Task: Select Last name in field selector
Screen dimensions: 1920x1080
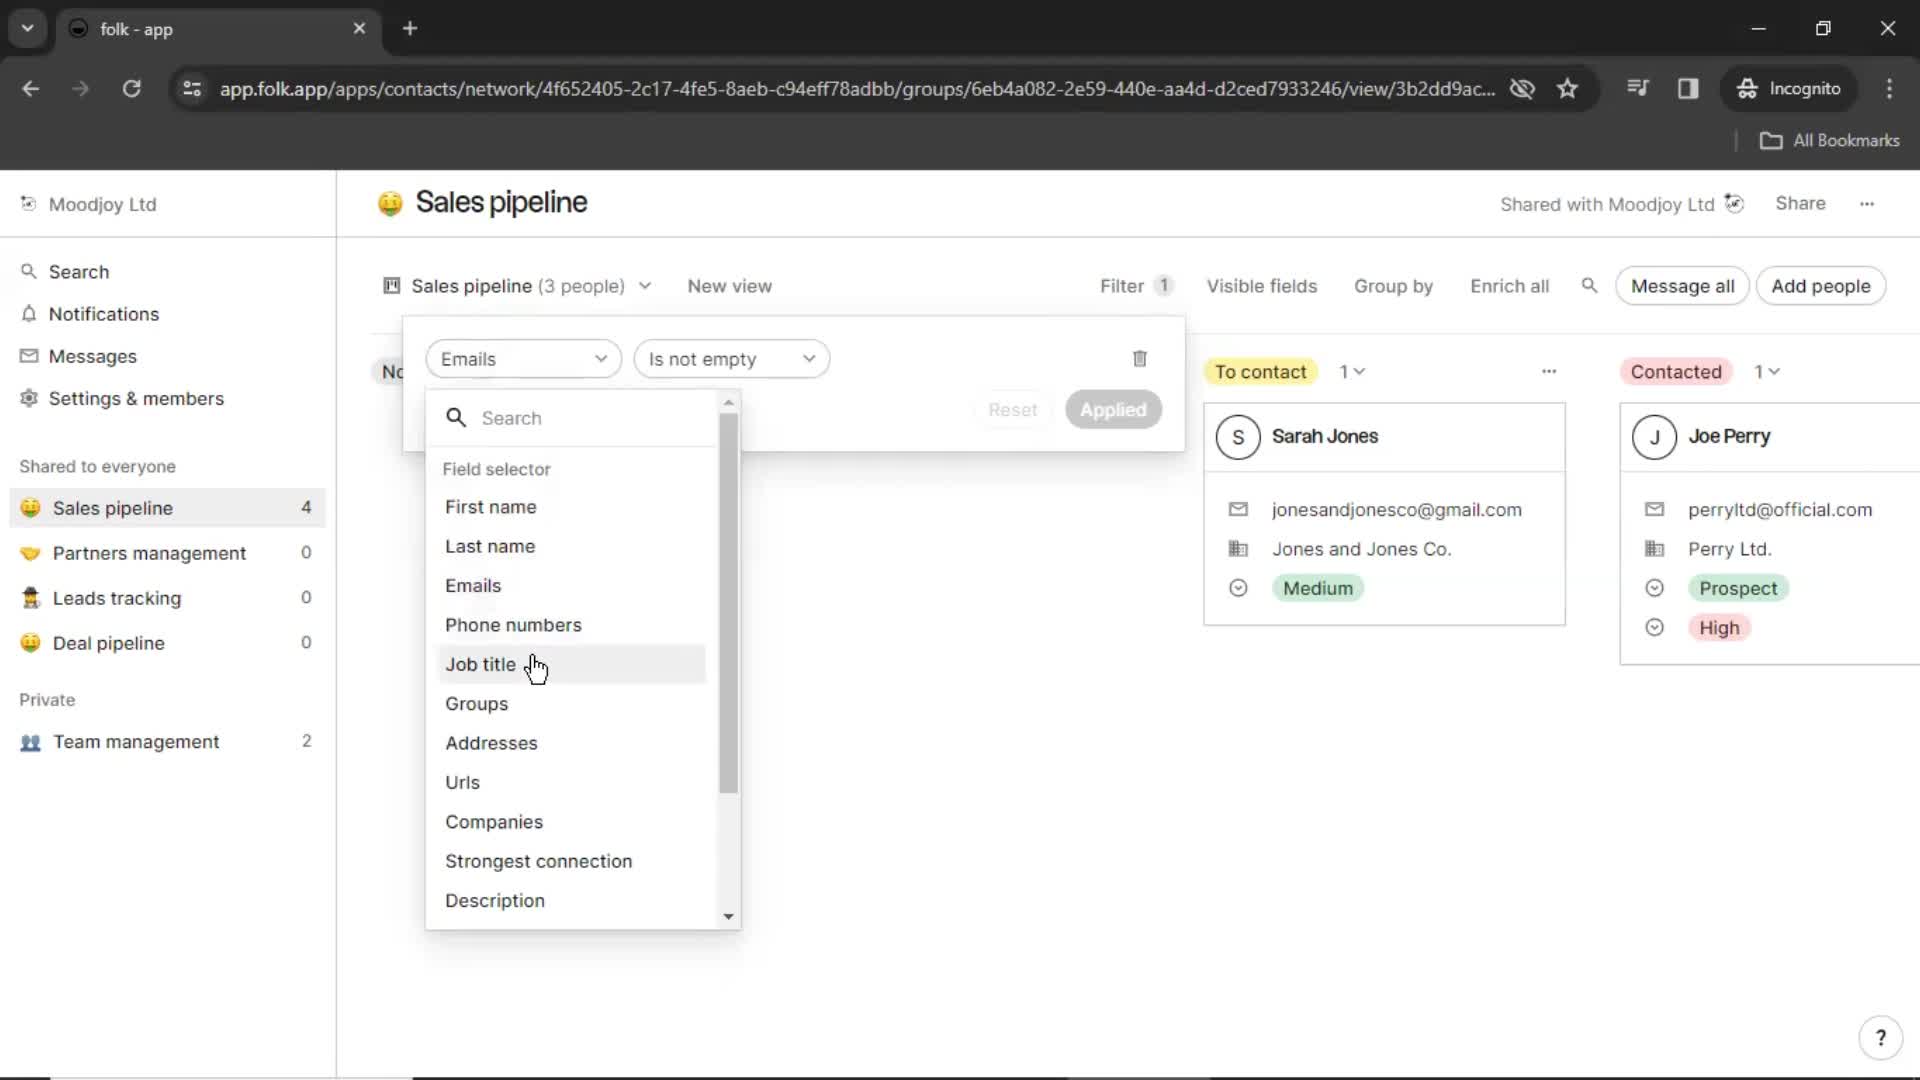Action: pos(572,546)
